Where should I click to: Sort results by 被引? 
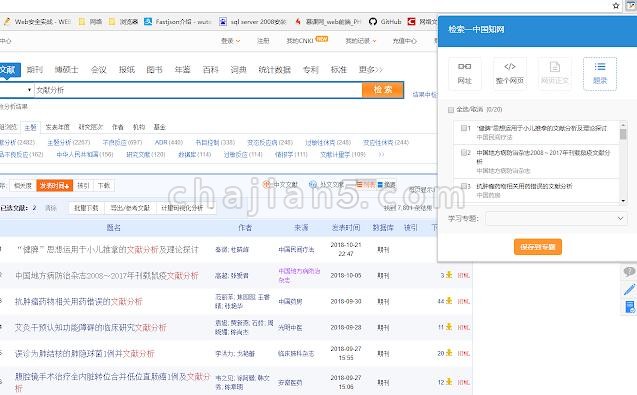[x=83, y=186]
